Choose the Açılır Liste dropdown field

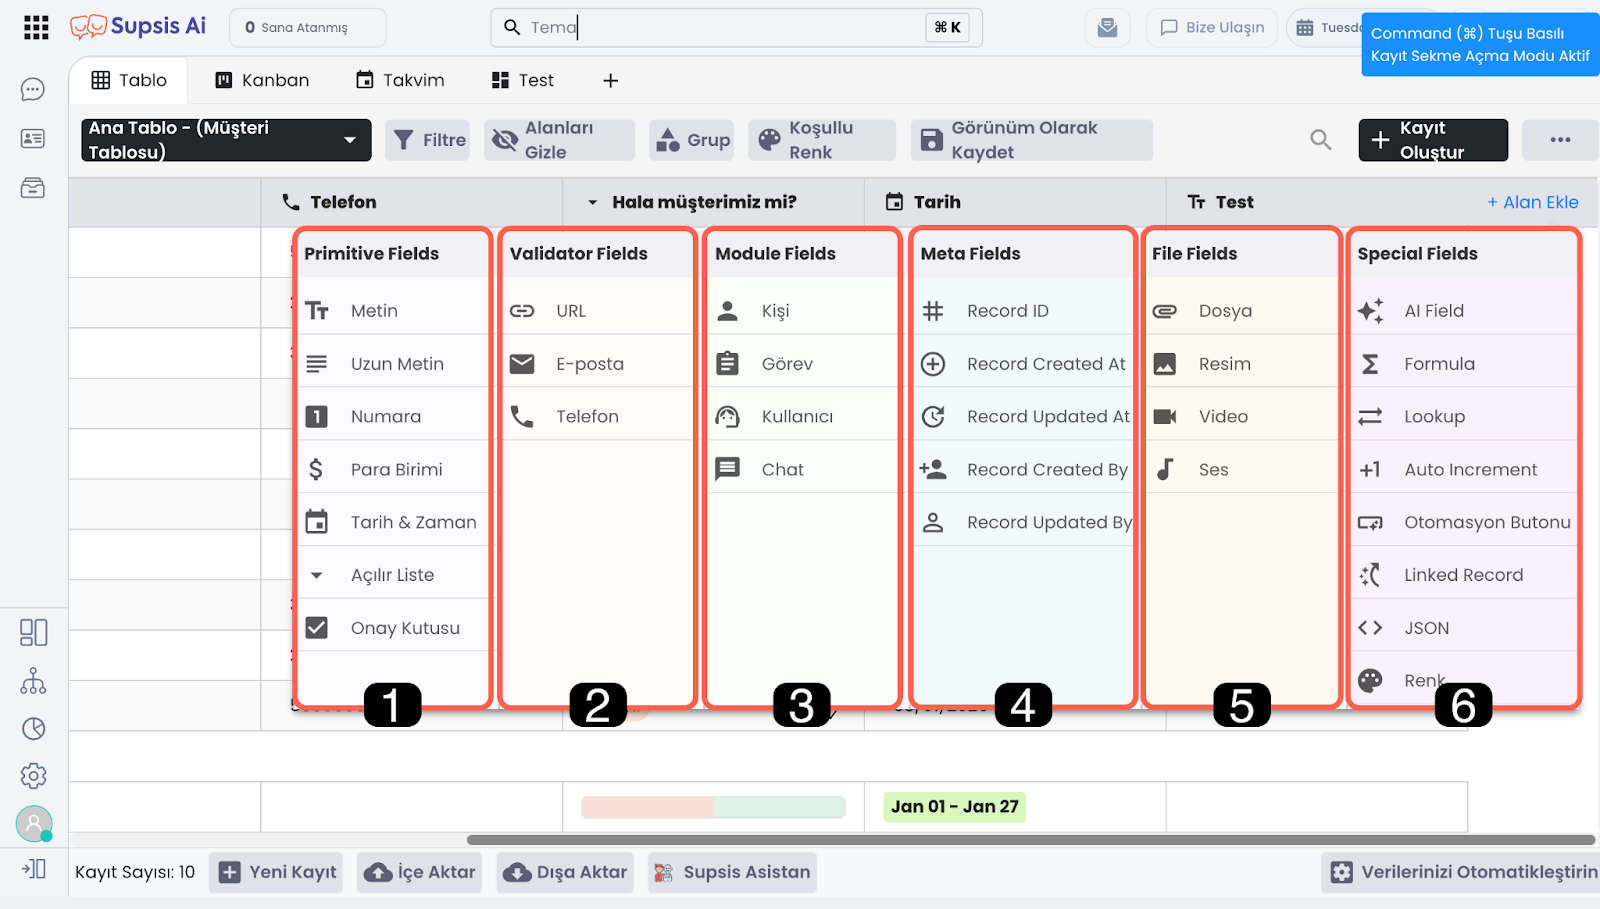(x=392, y=575)
